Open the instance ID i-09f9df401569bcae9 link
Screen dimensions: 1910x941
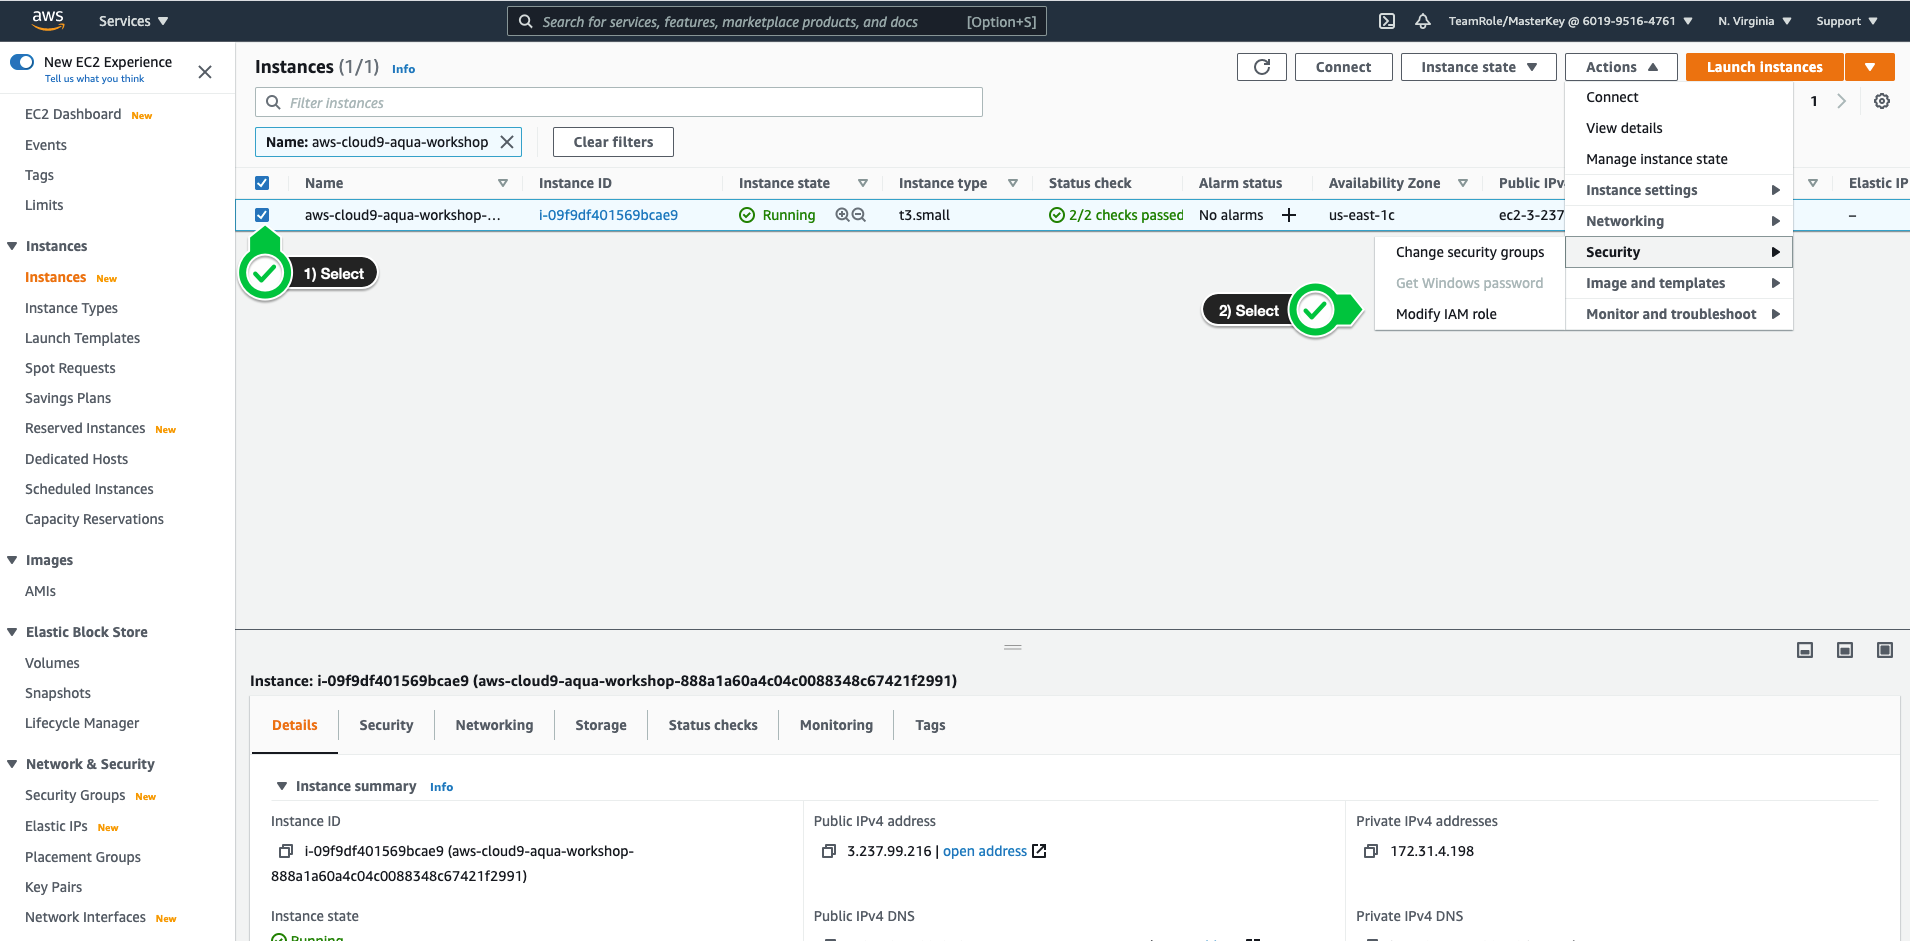pos(608,215)
